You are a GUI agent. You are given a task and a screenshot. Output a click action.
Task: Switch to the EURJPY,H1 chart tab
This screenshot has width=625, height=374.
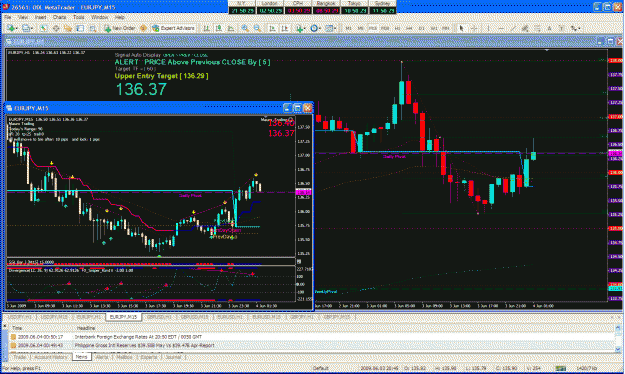point(87,317)
